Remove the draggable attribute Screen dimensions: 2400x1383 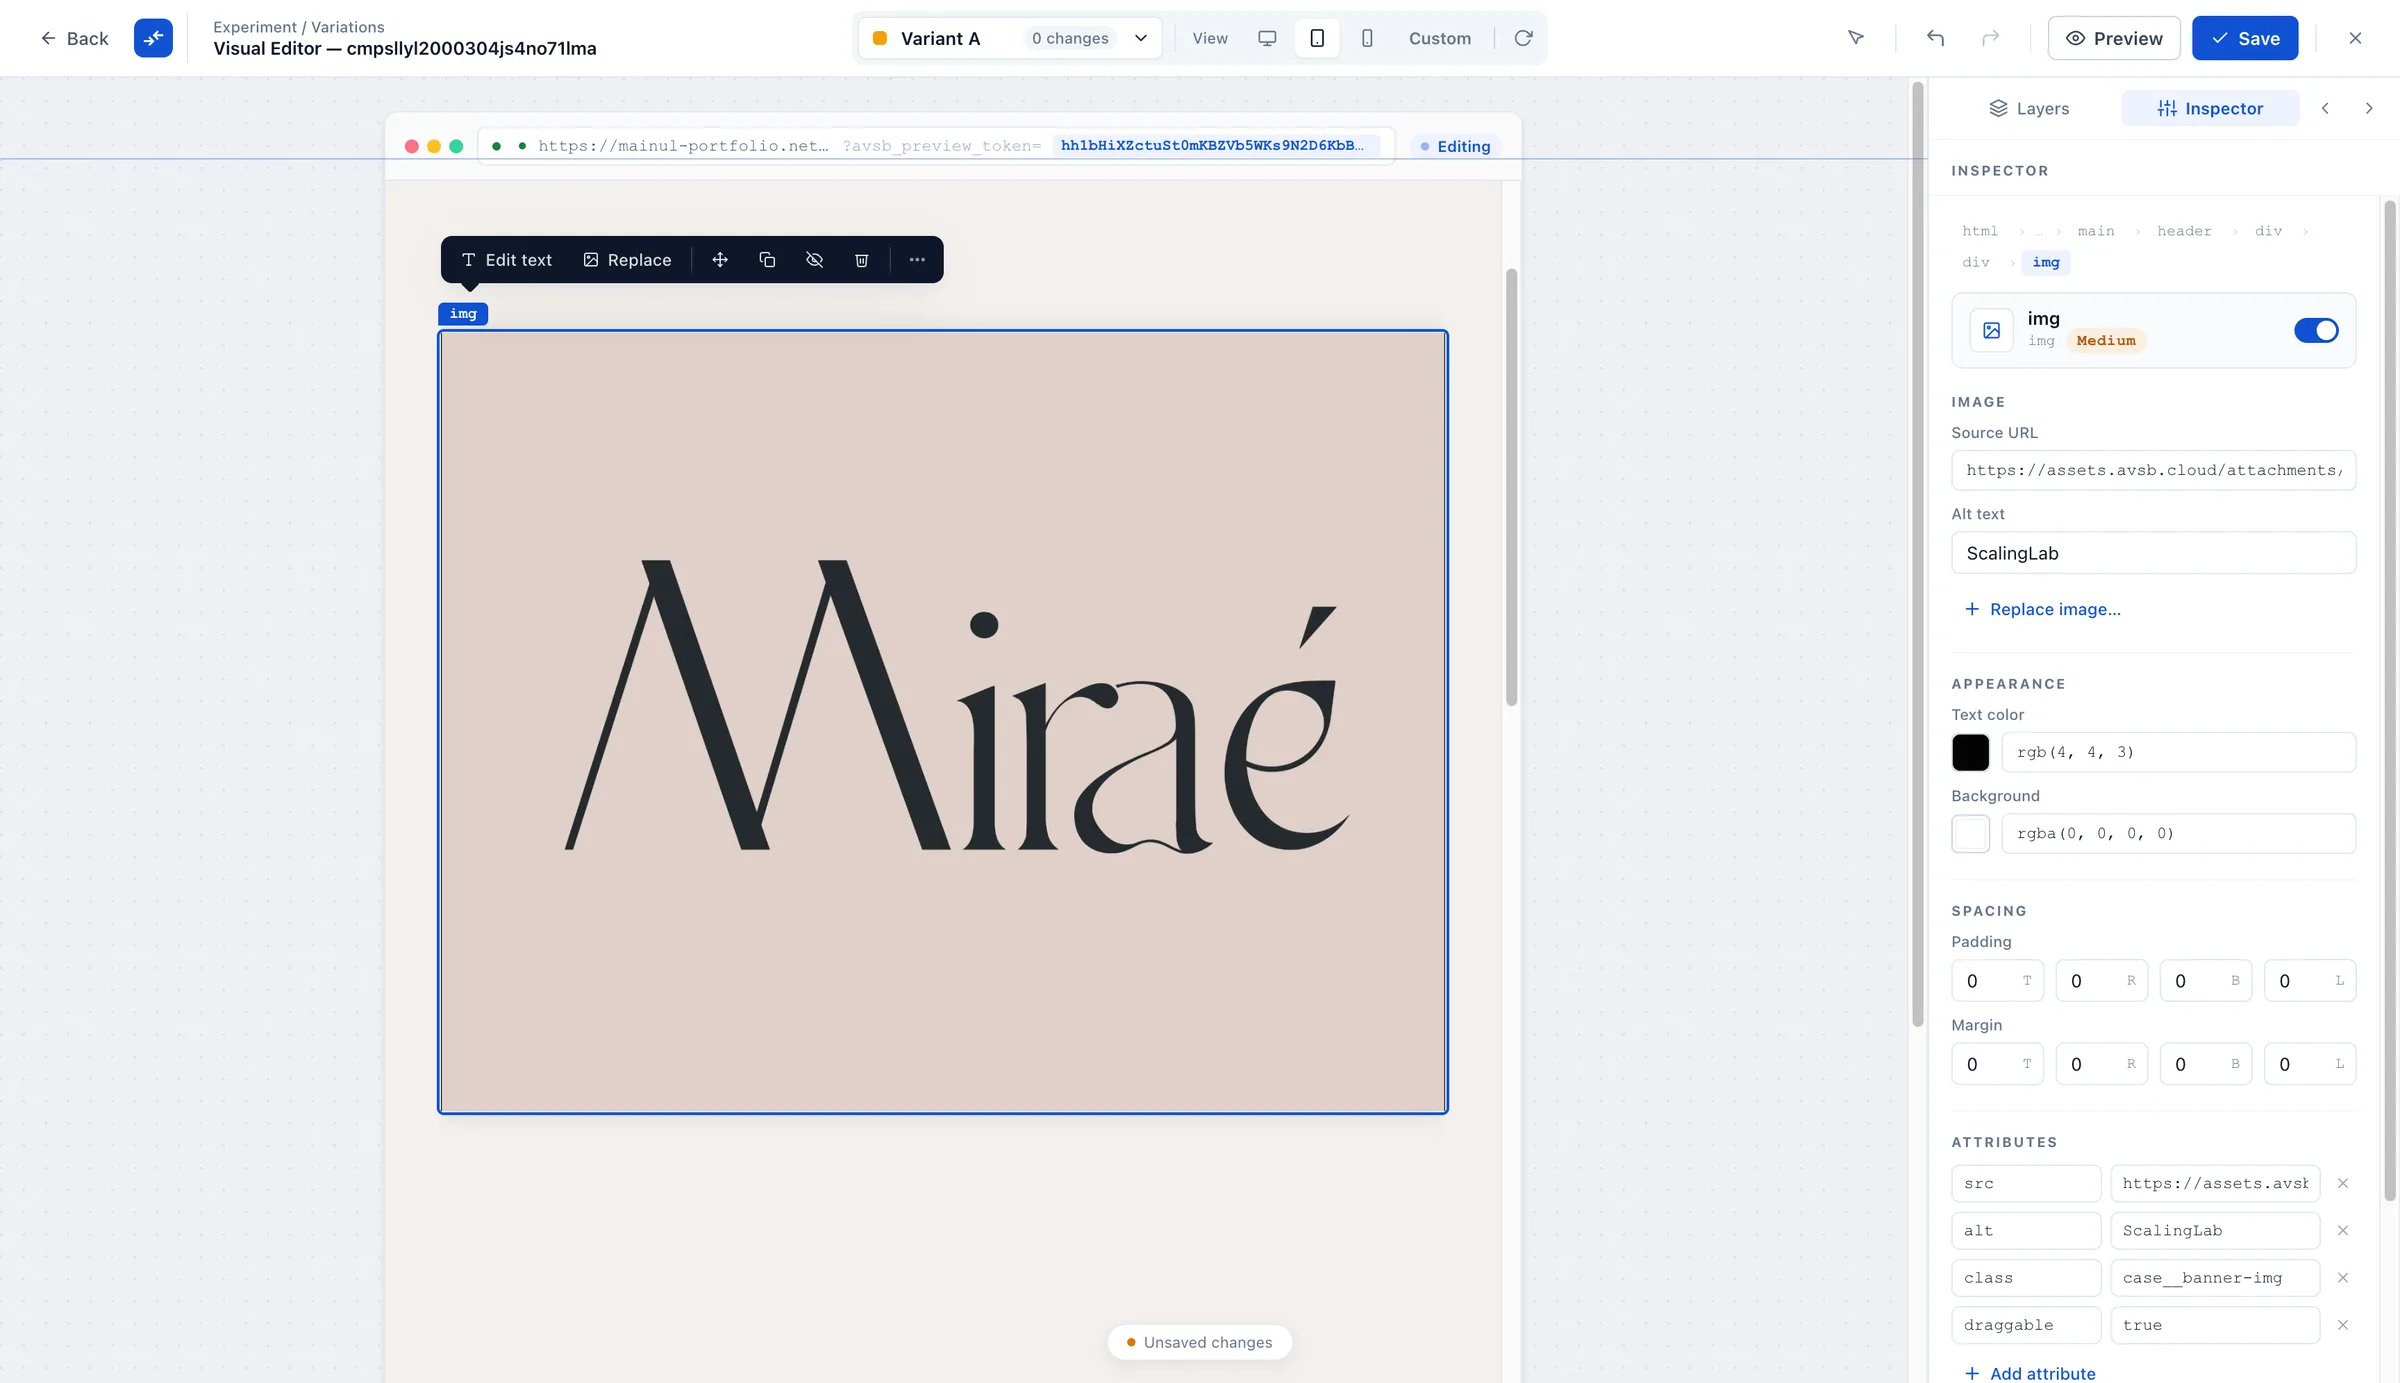[x=2342, y=1325]
